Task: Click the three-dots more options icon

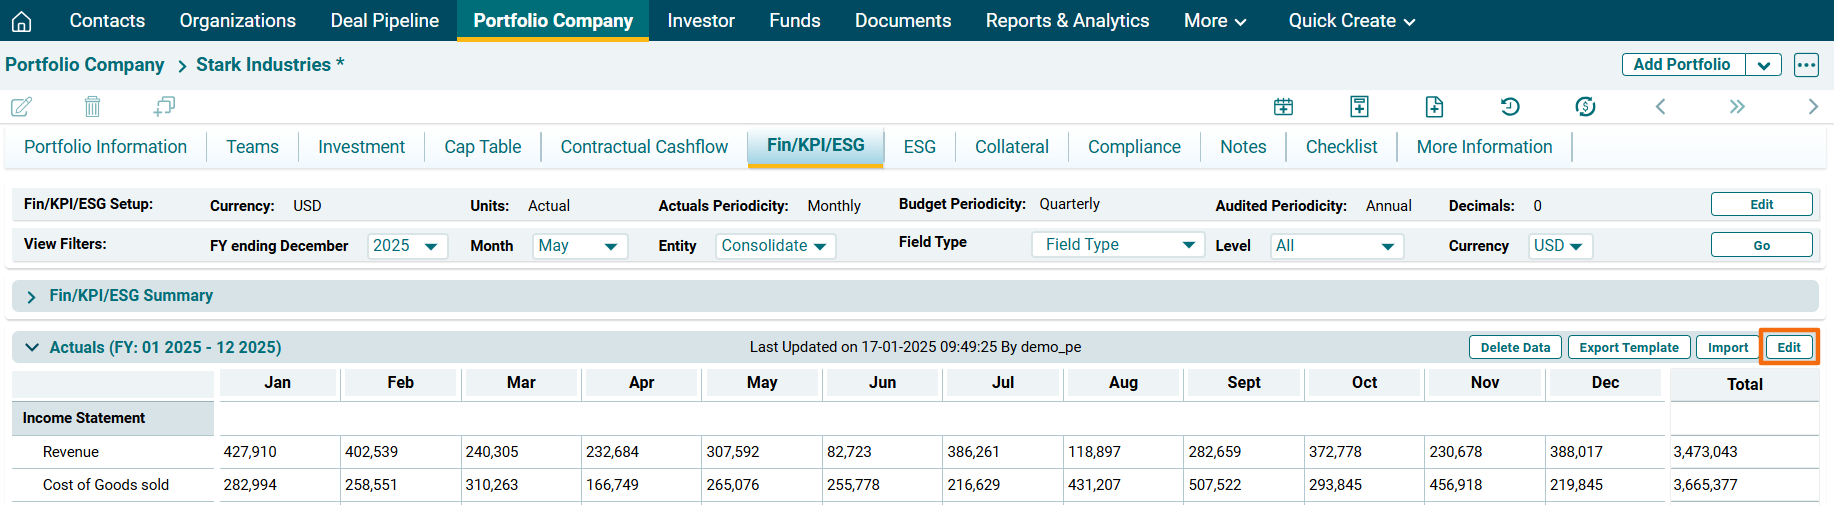Action: point(1806,65)
